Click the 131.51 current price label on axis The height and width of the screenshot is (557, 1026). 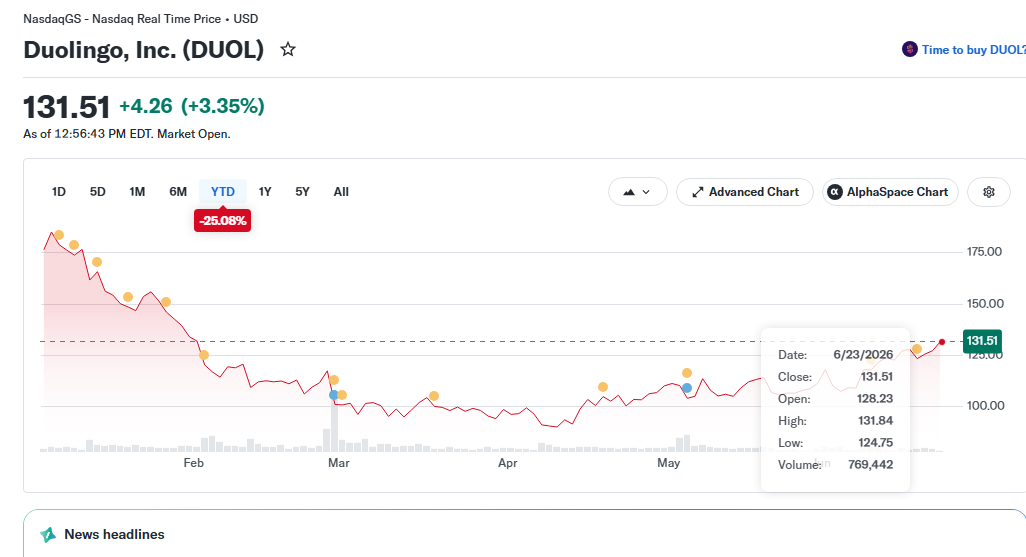[982, 340]
